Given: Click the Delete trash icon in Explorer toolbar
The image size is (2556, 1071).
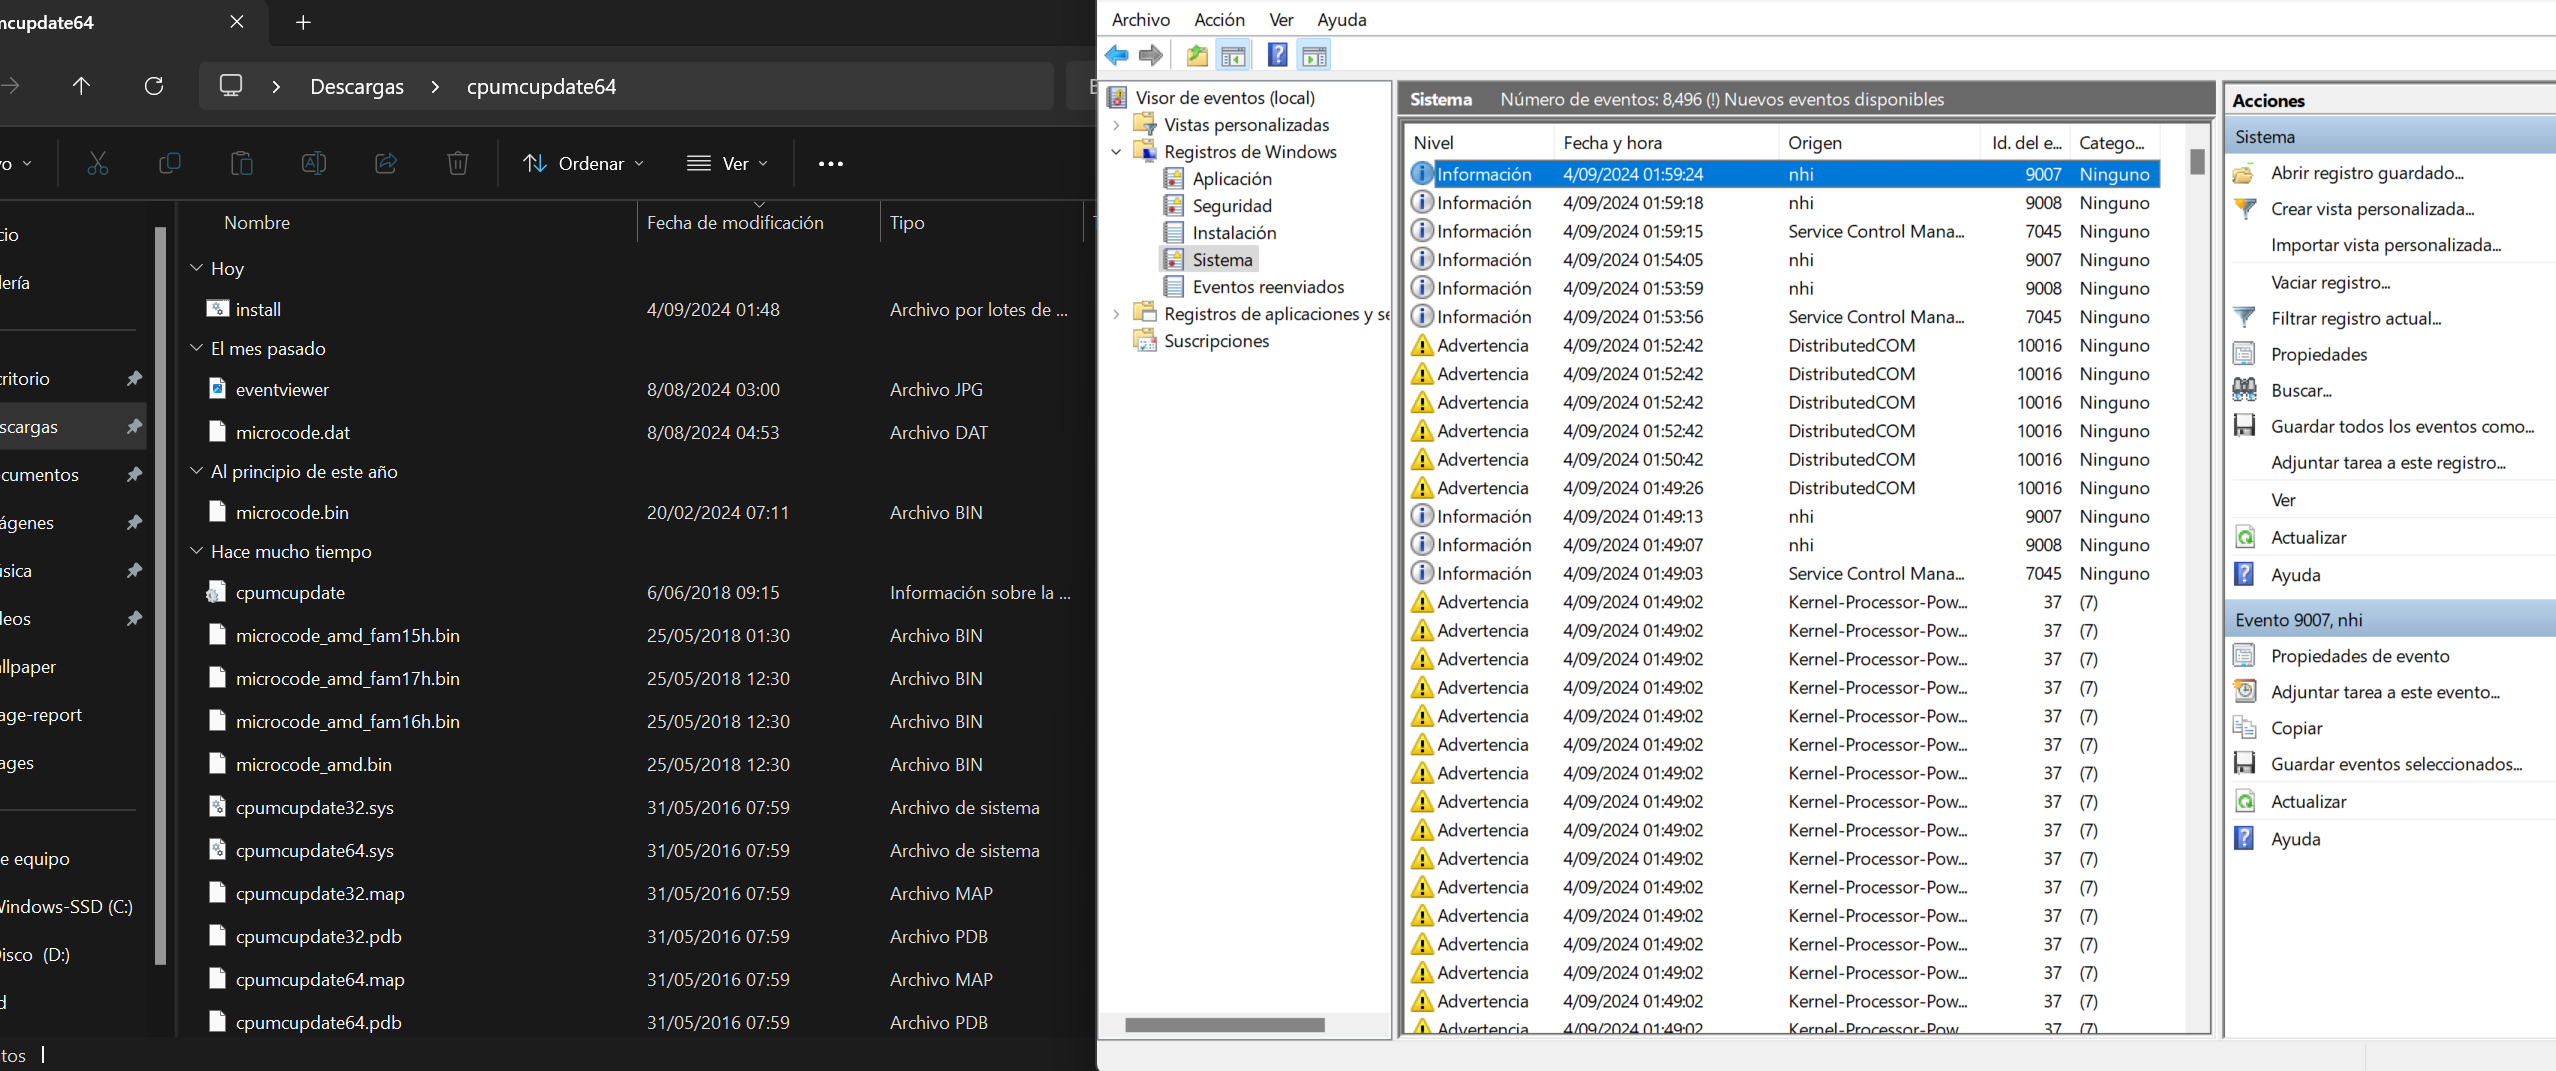Looking at the screenshot, I should [458, 163].
